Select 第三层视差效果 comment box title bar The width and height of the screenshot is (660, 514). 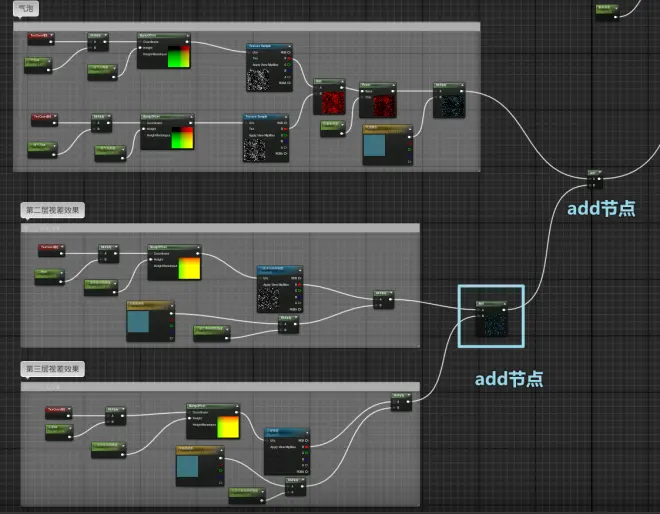[x=220, y=387]
